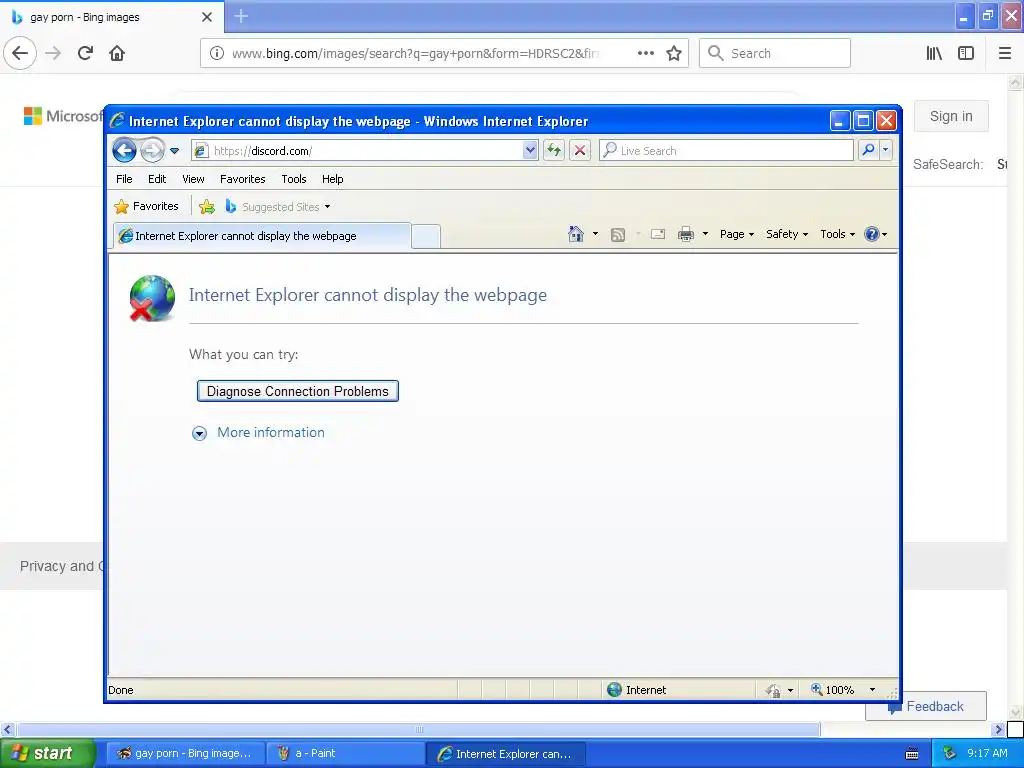
Task: Open the page actions three-dots menu in Firefox
Action: tap(645, 54)
